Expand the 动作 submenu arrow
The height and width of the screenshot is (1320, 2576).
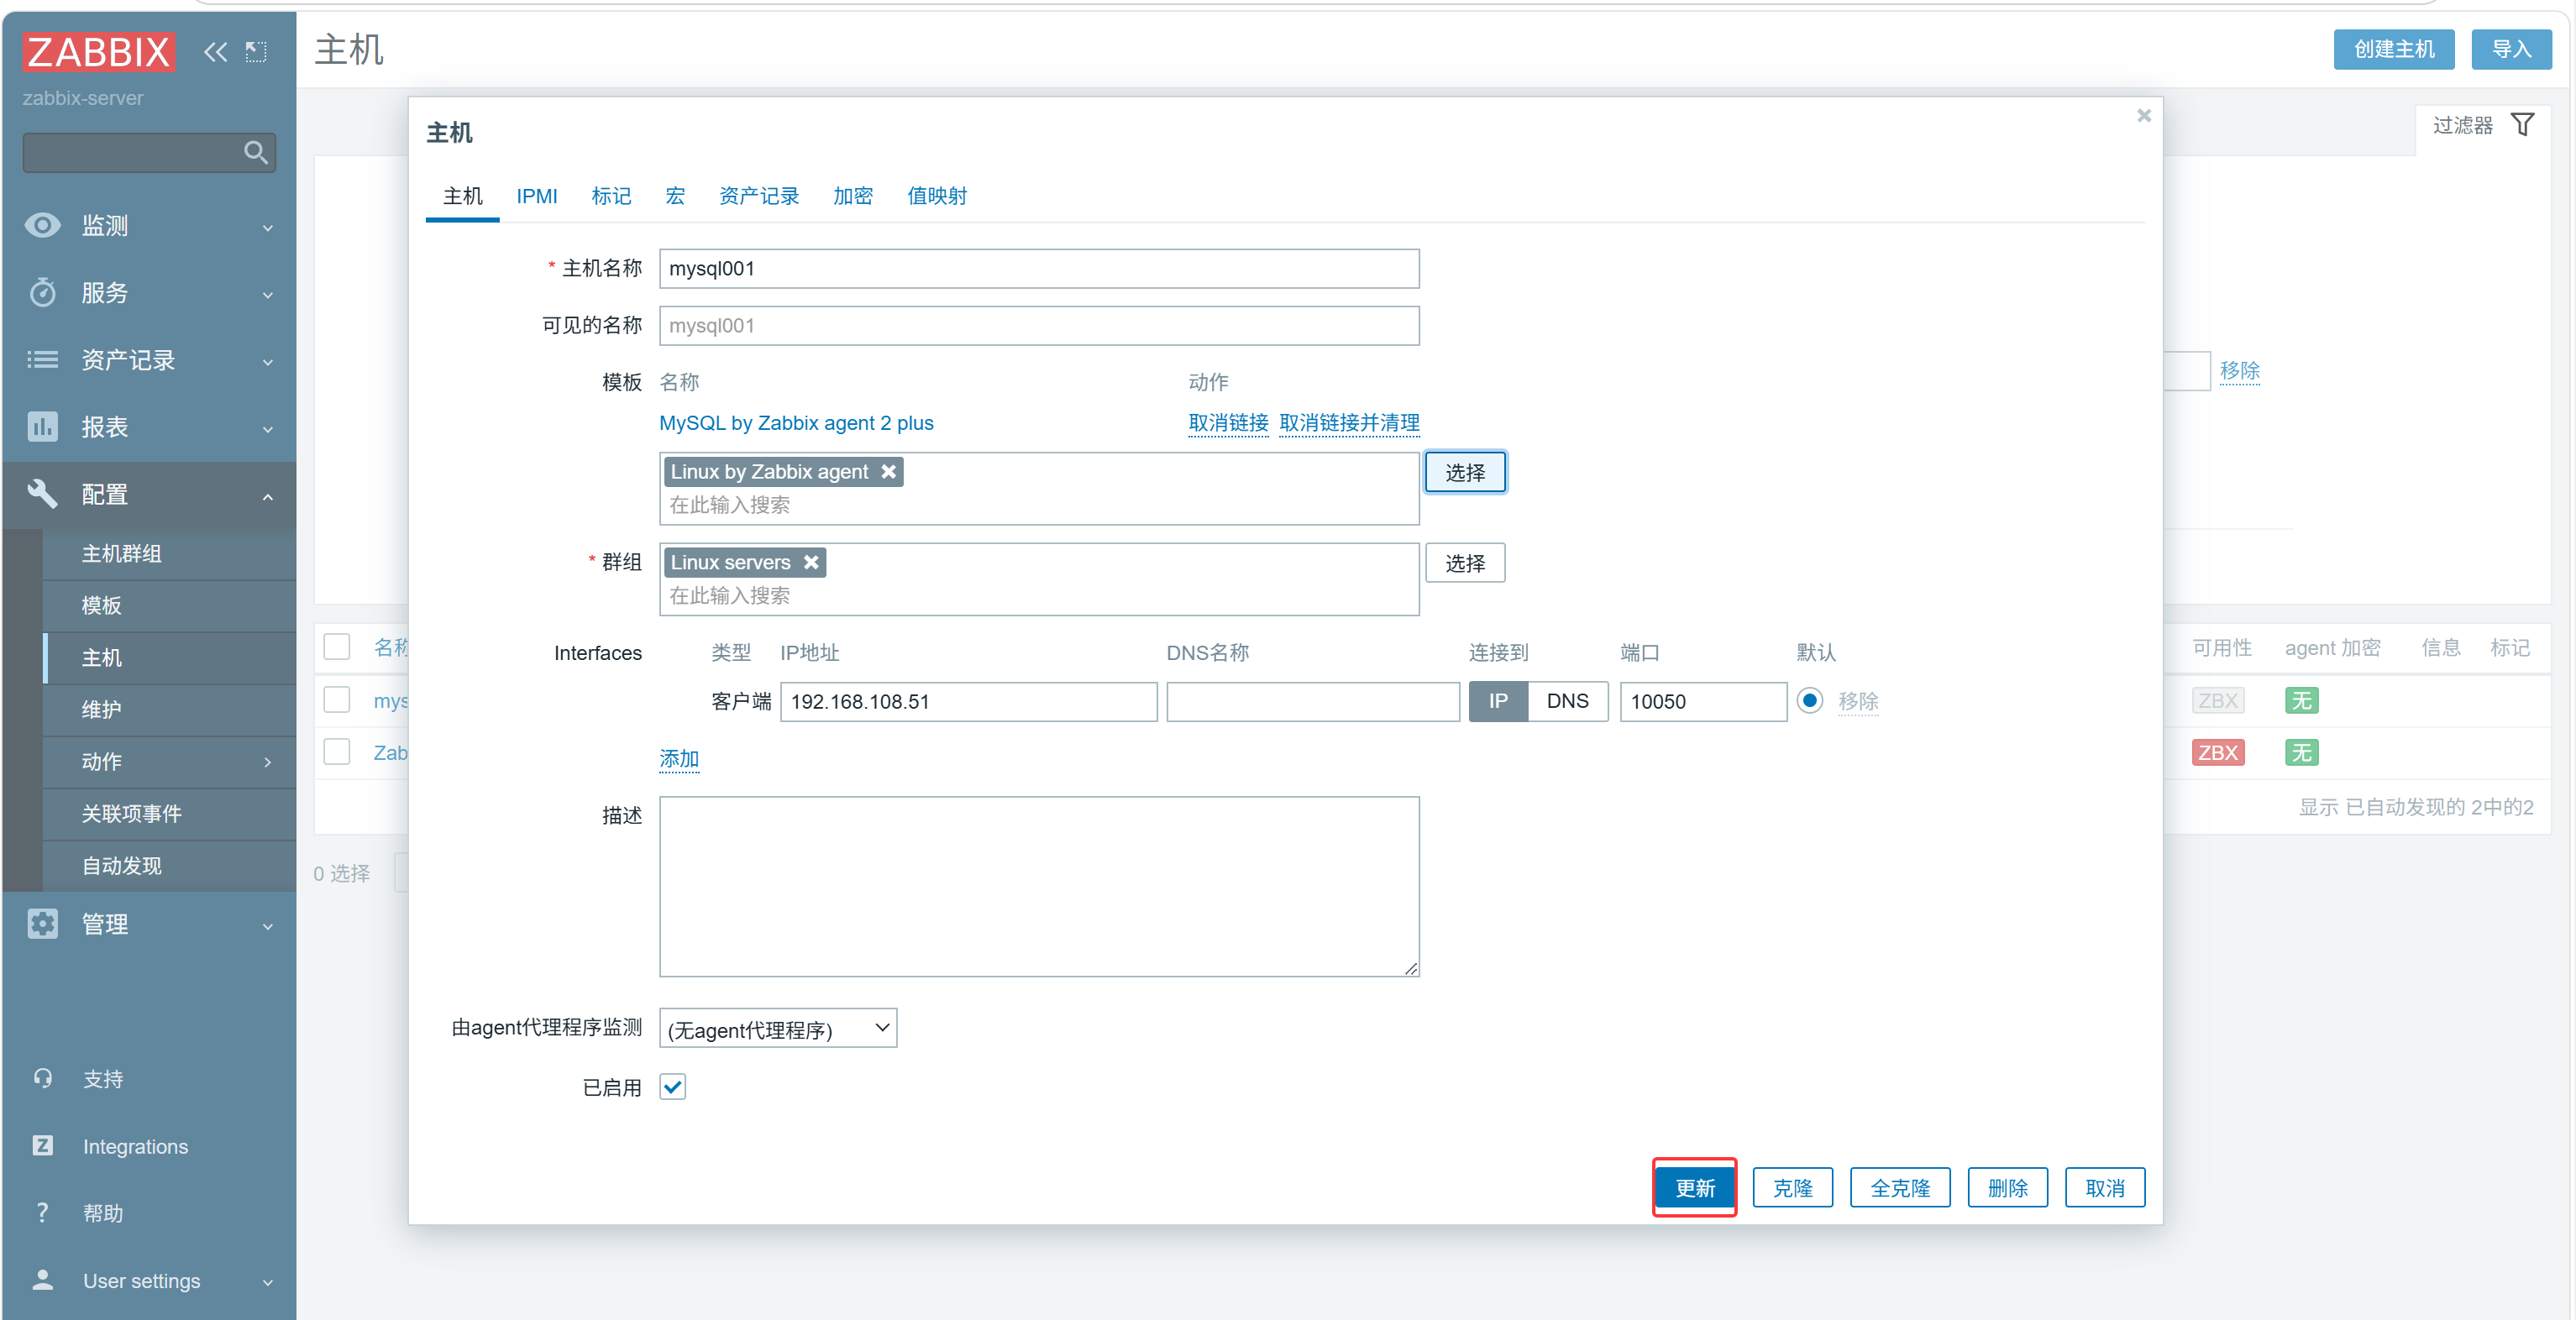click(268, 762)
